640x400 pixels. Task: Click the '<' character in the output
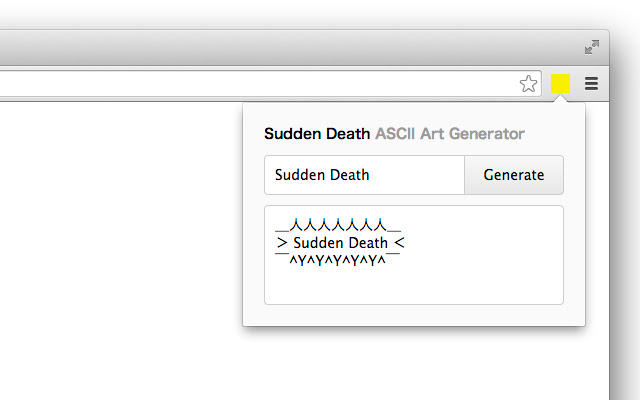(399, 243)
